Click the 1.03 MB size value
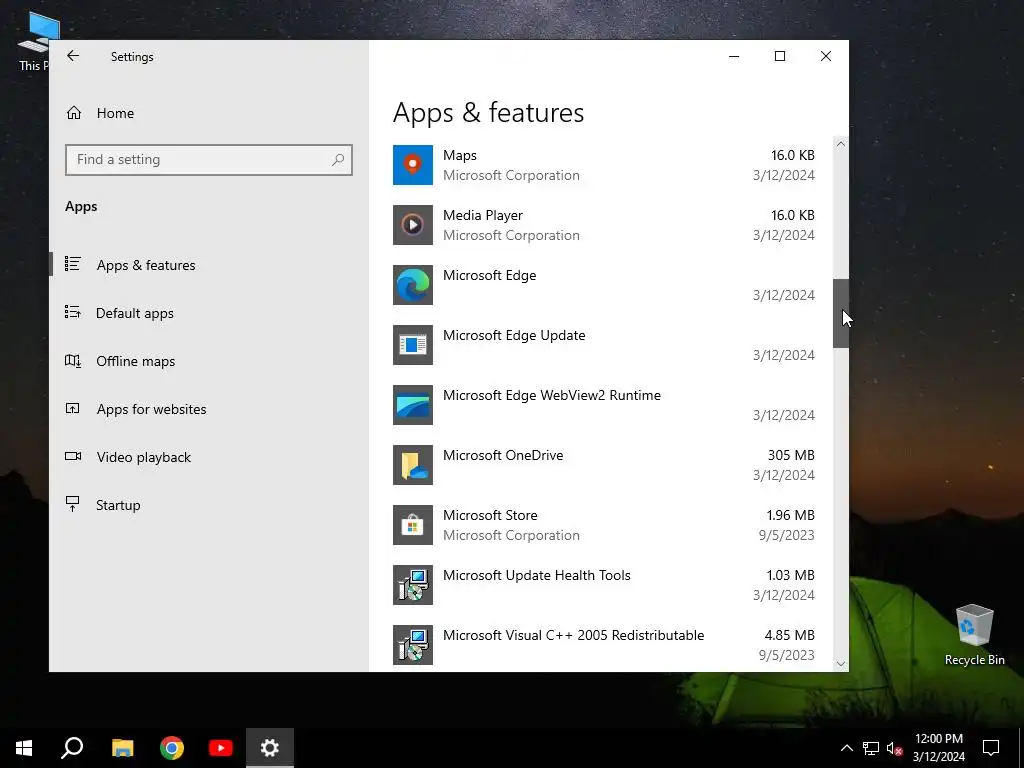 790,575
